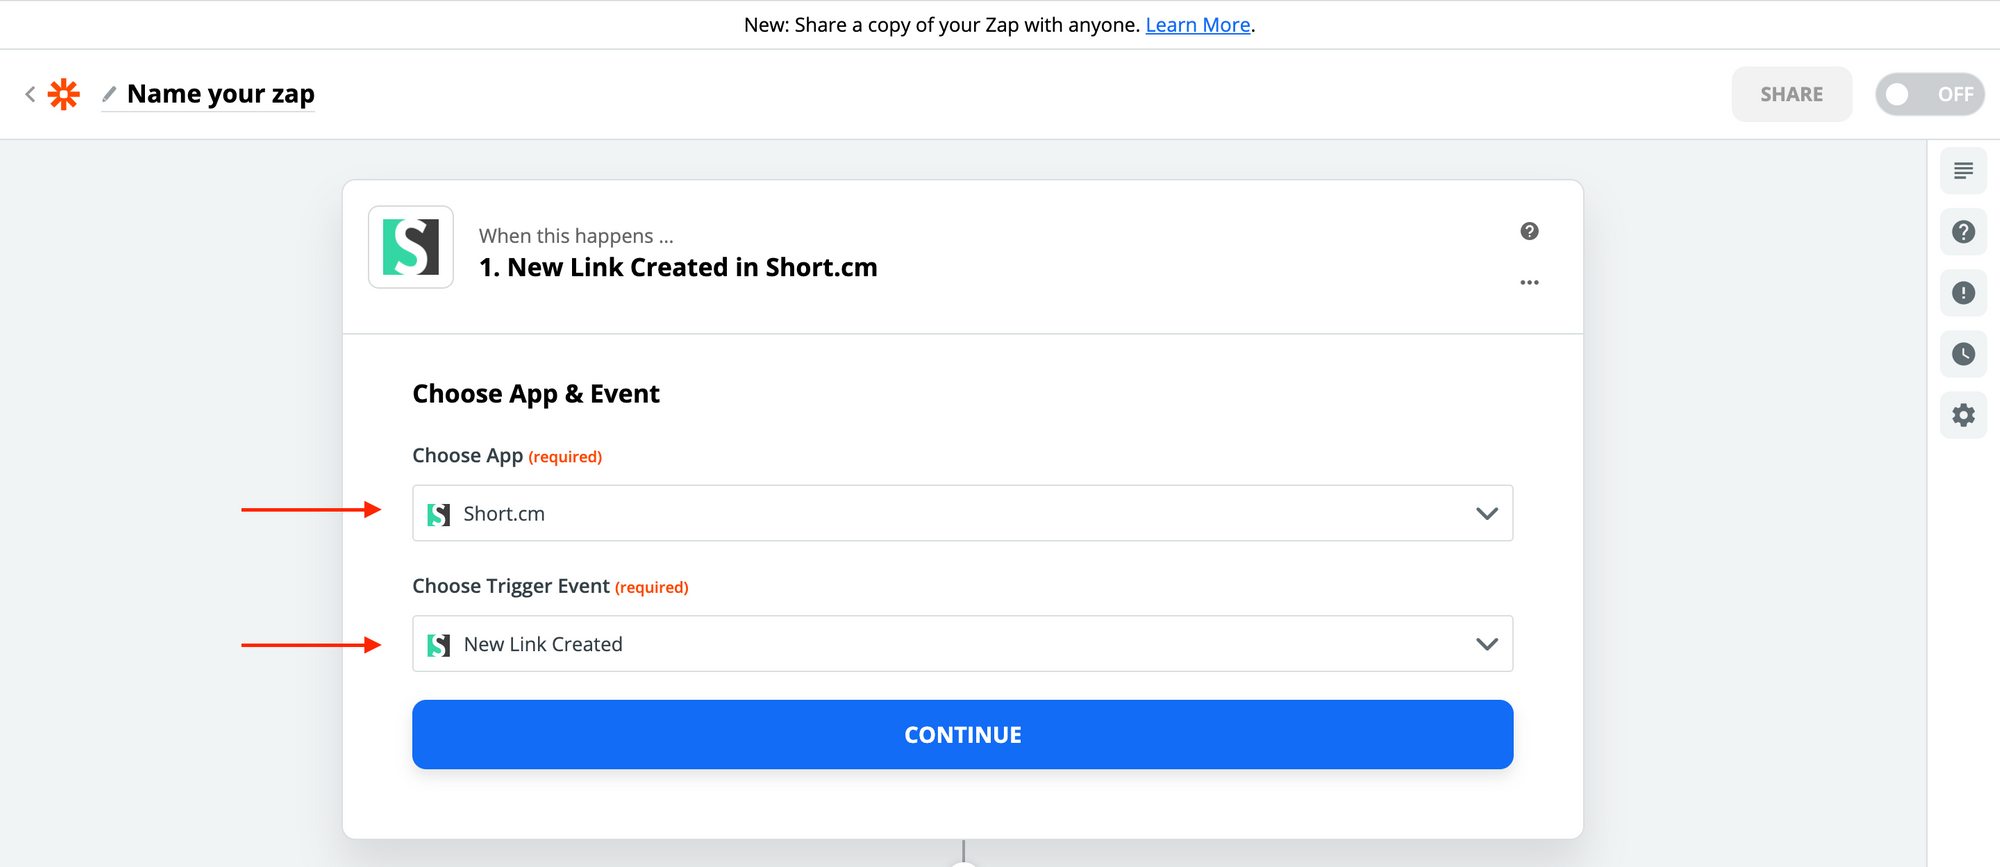This screenshot has width=2000, height=867.
Task: Go back using the left chevron arrow
Action: (30, 94)
